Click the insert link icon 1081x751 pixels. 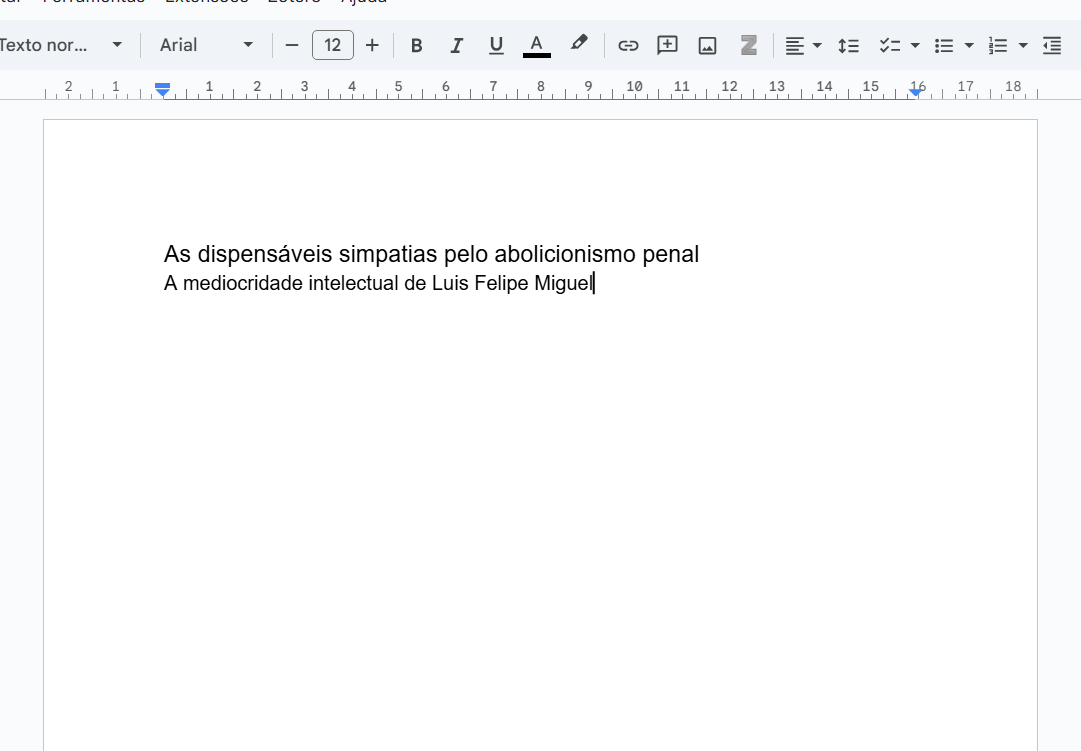point(628,45)
